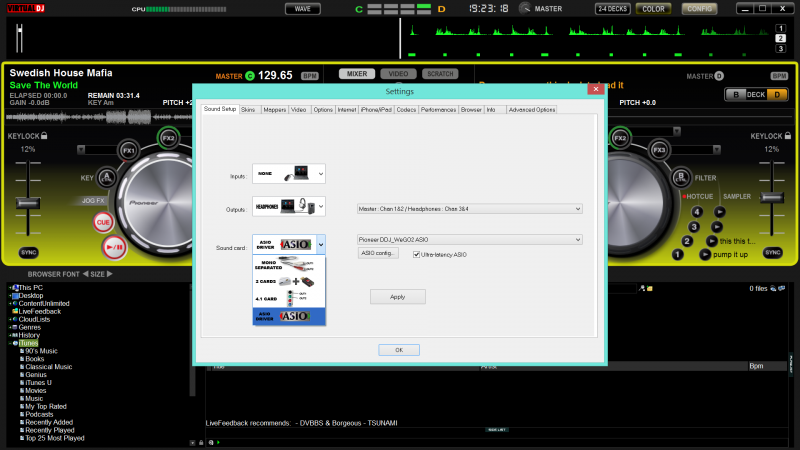Select waveform zoom level 3

pyautogui.click(x=781, y=48)
